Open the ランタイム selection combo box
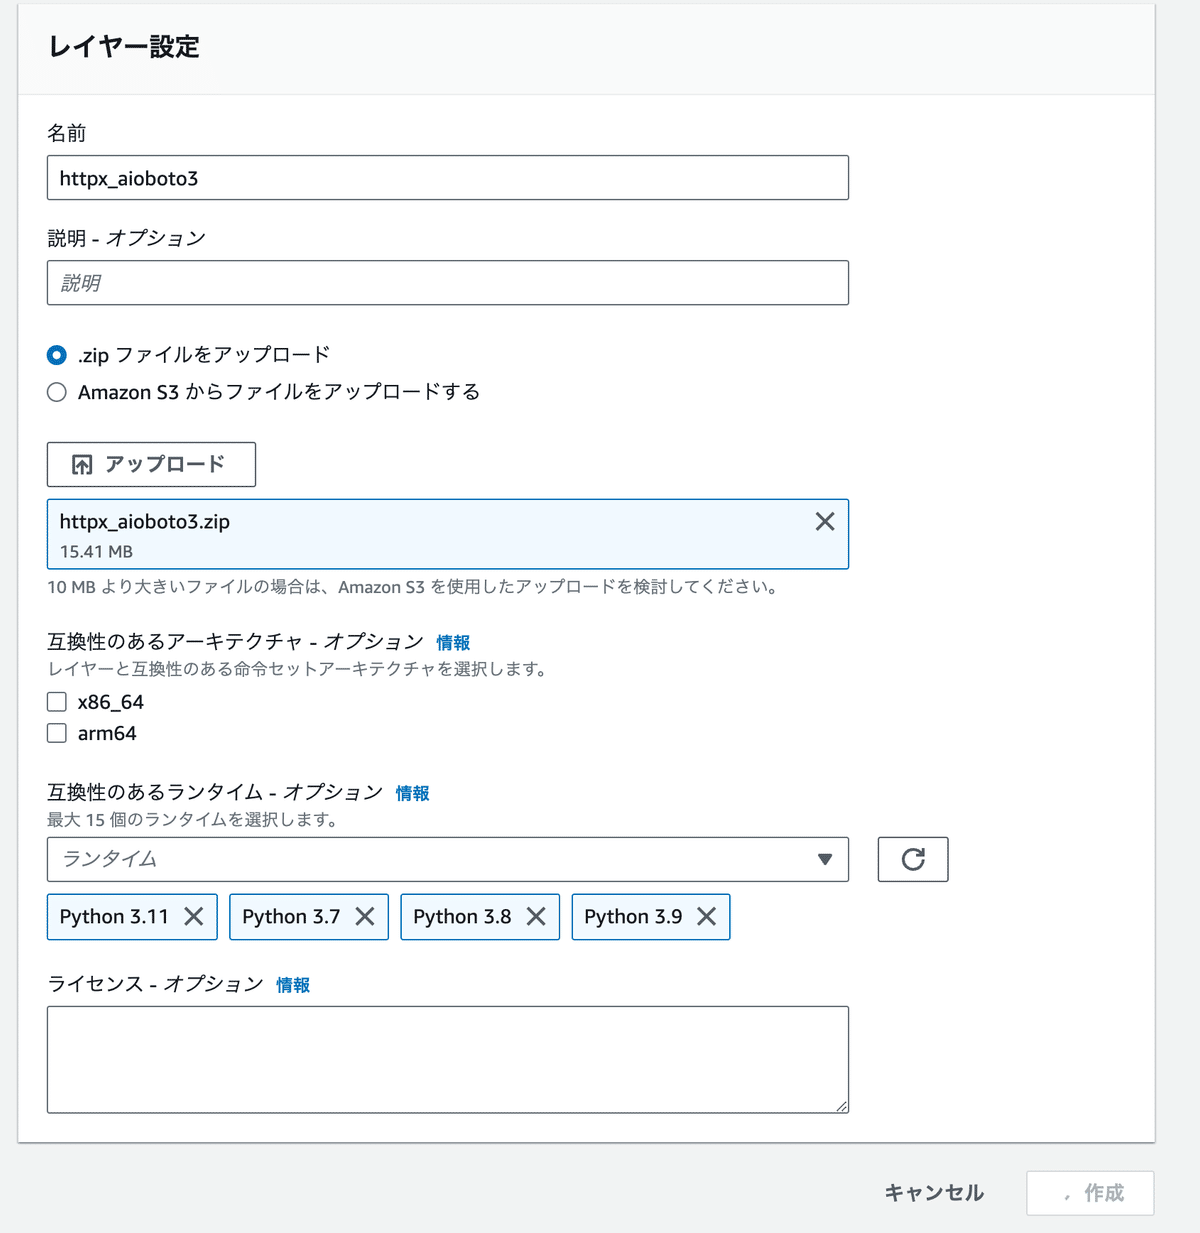This screenshot has width=1200, height=1233. pos(448,859)
